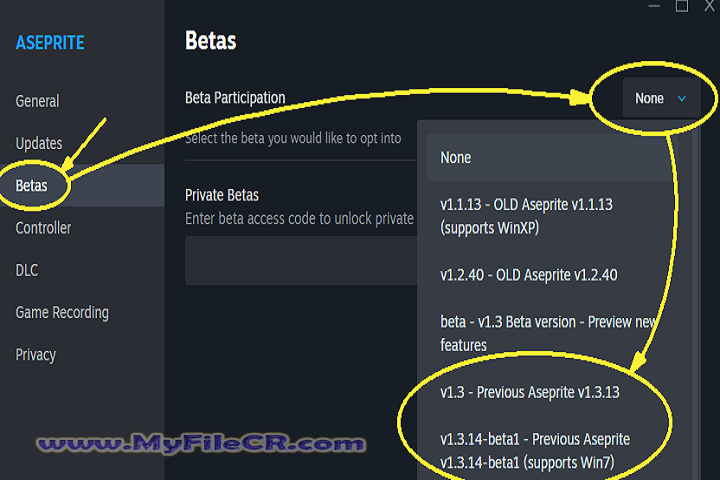Viewport: 720px width, 480px height.
Task: Click the private beta access code field
Action: [x=300, y=261]
